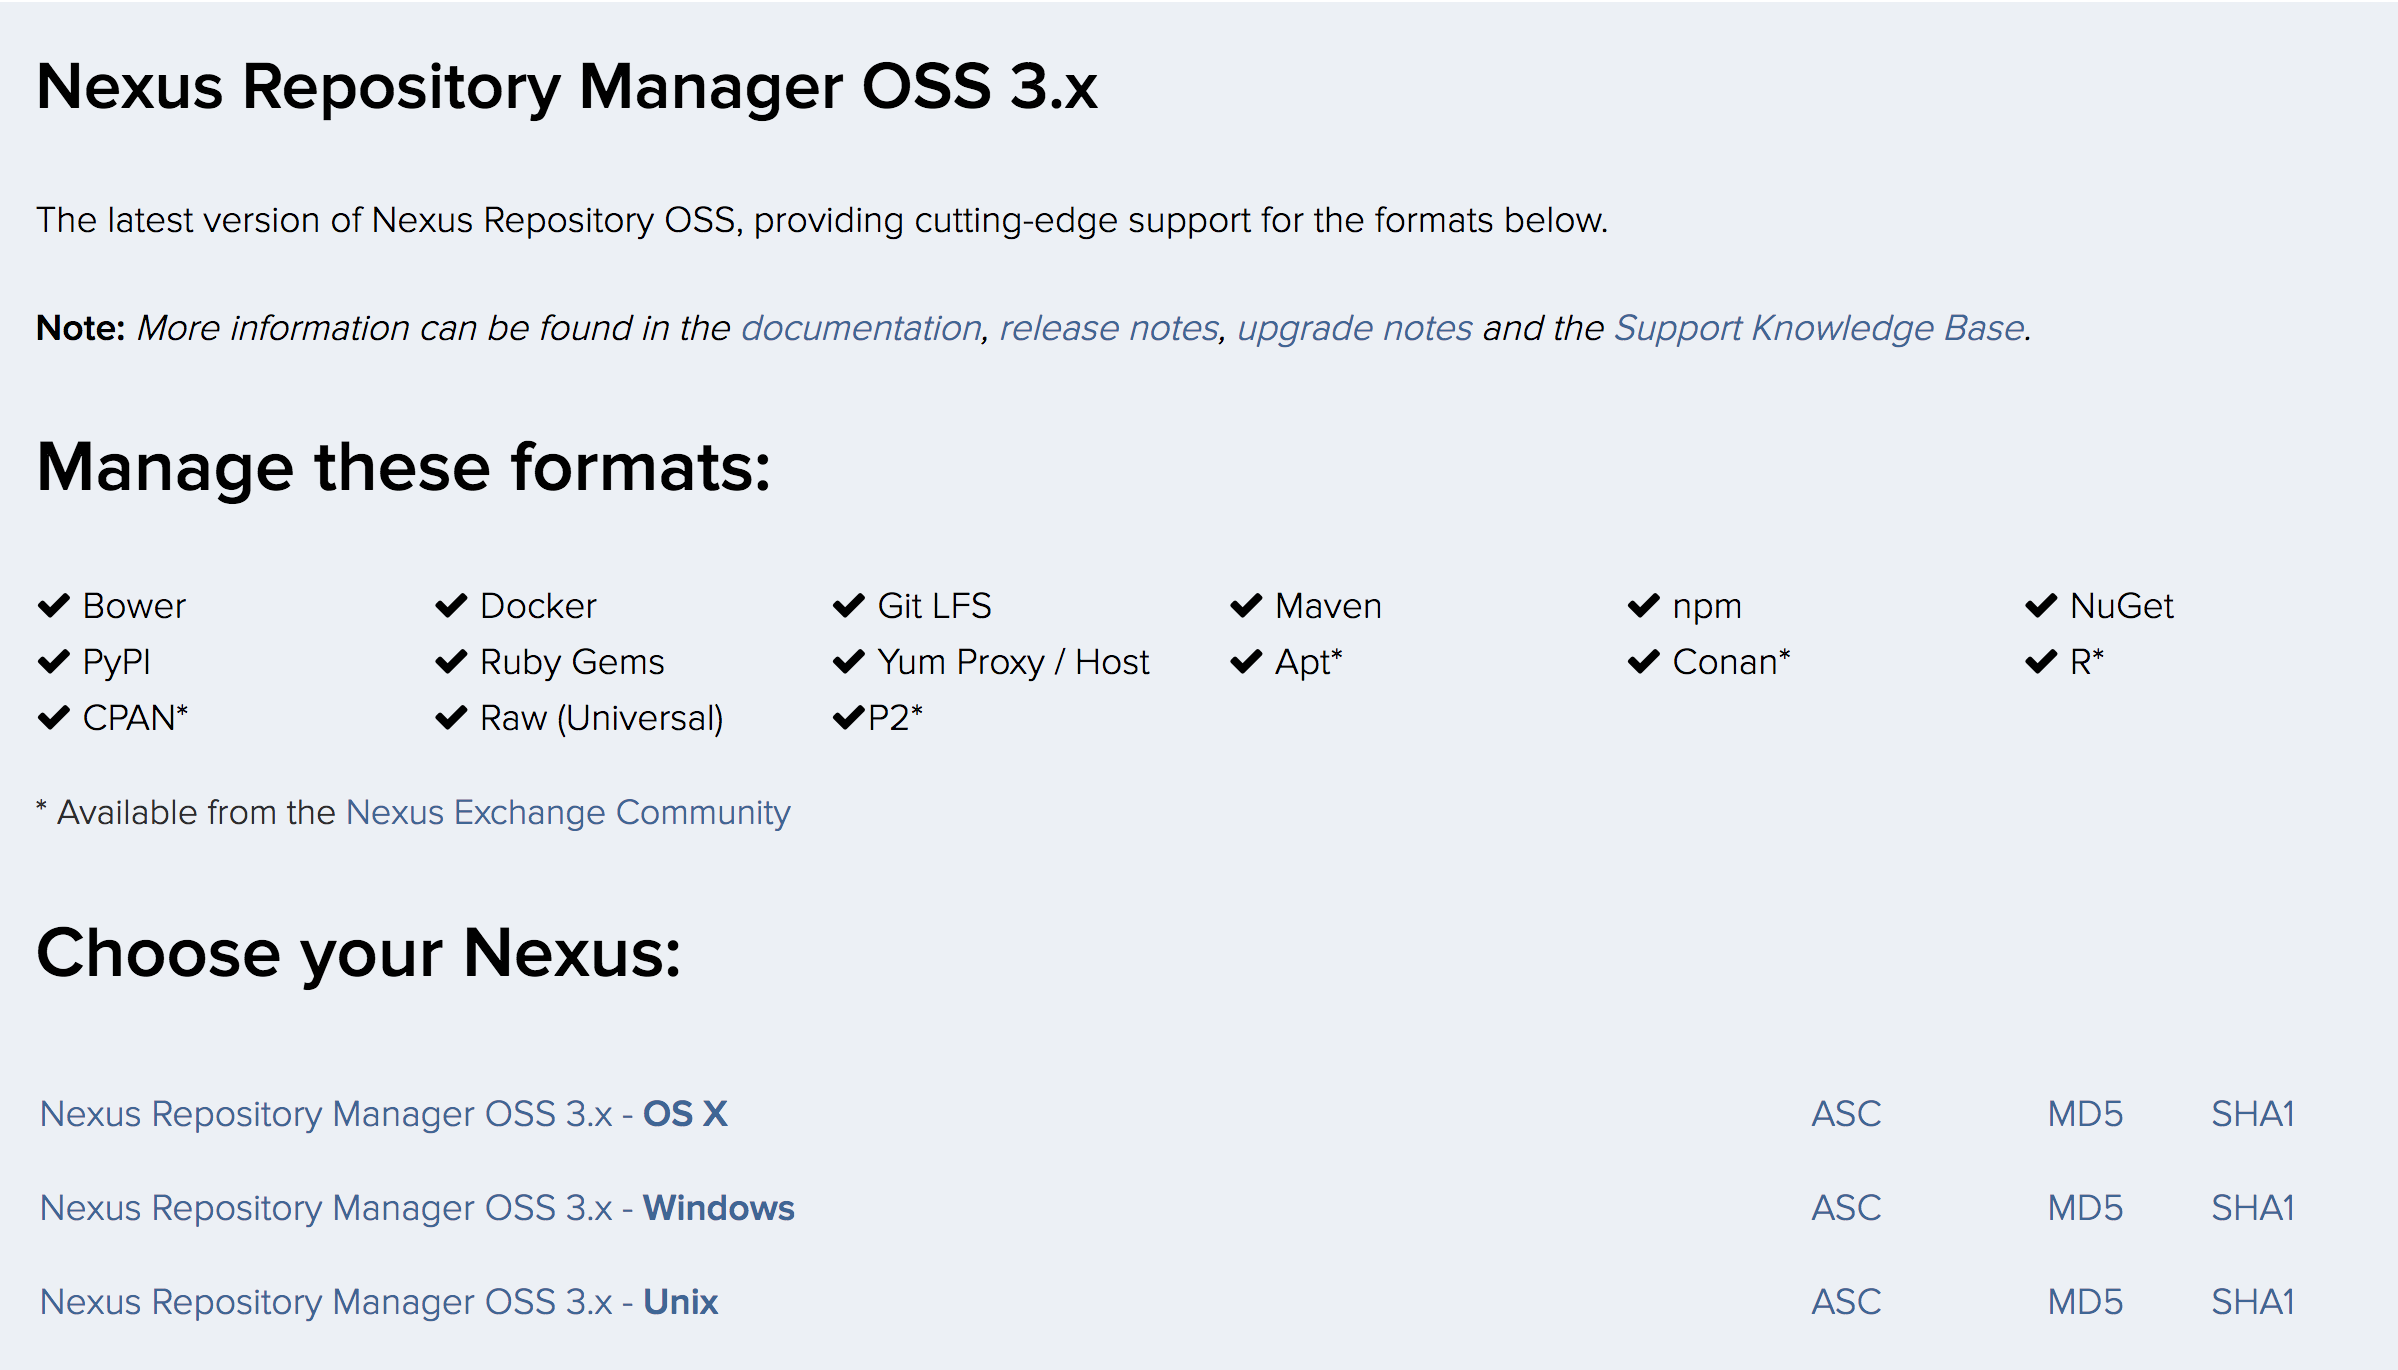Download Nexus Repository Manager OSS for Windows
Viewport: 2398px width, 1370px height.
tap(417, 1208)
